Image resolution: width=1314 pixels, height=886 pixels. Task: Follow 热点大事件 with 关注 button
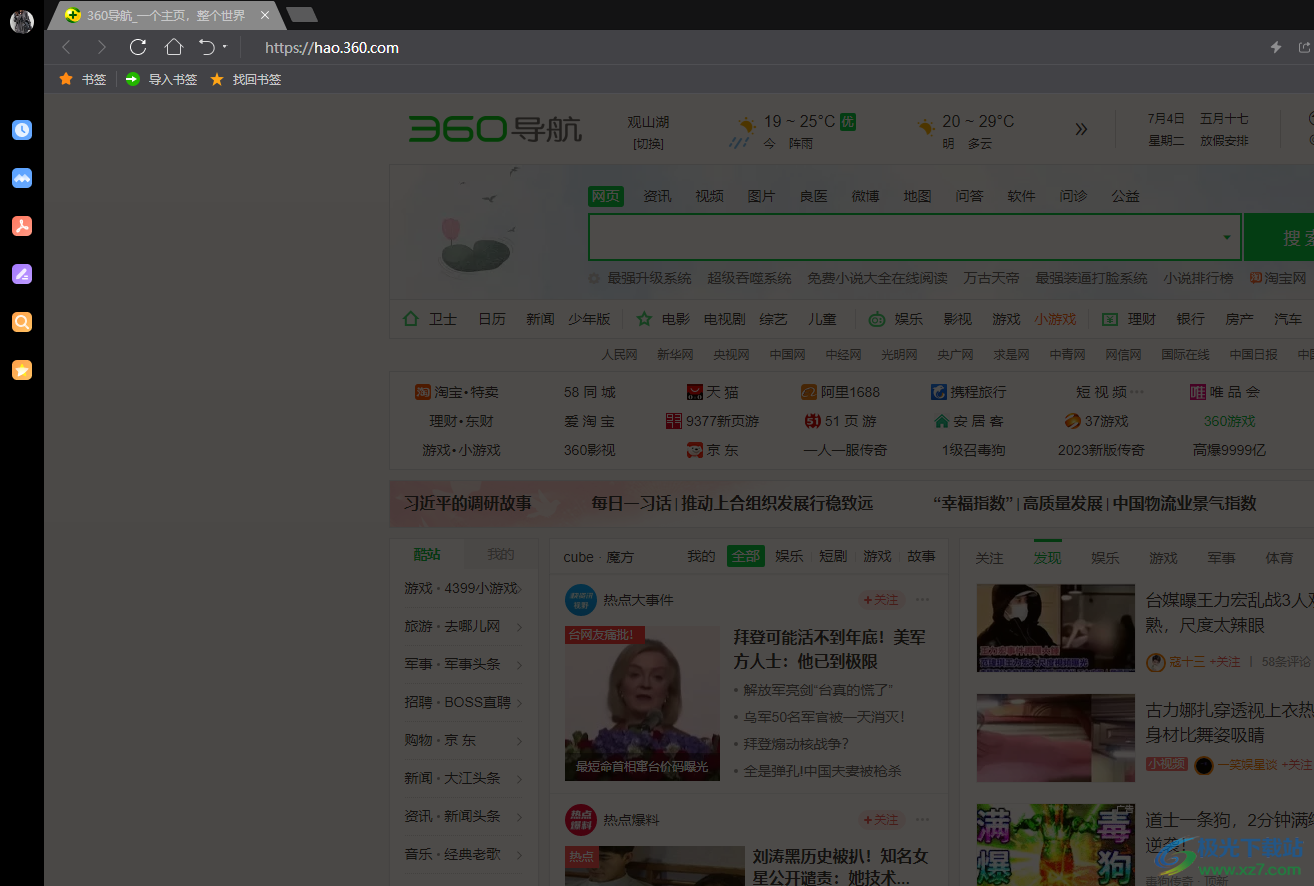[x=881, y=600]
